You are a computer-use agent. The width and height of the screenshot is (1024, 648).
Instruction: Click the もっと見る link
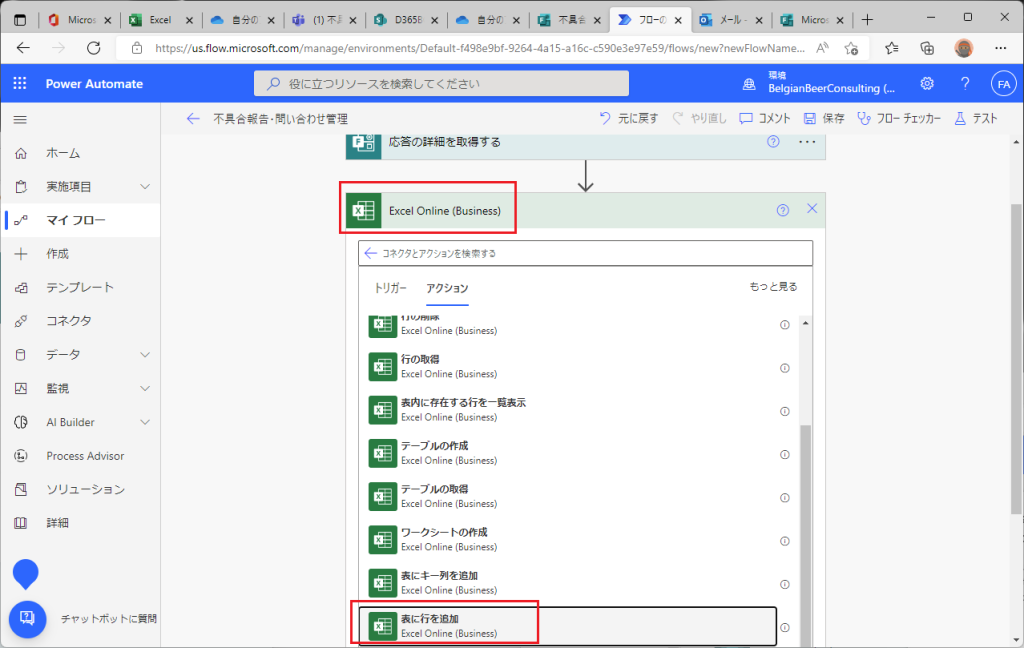(x=773, y=287)
